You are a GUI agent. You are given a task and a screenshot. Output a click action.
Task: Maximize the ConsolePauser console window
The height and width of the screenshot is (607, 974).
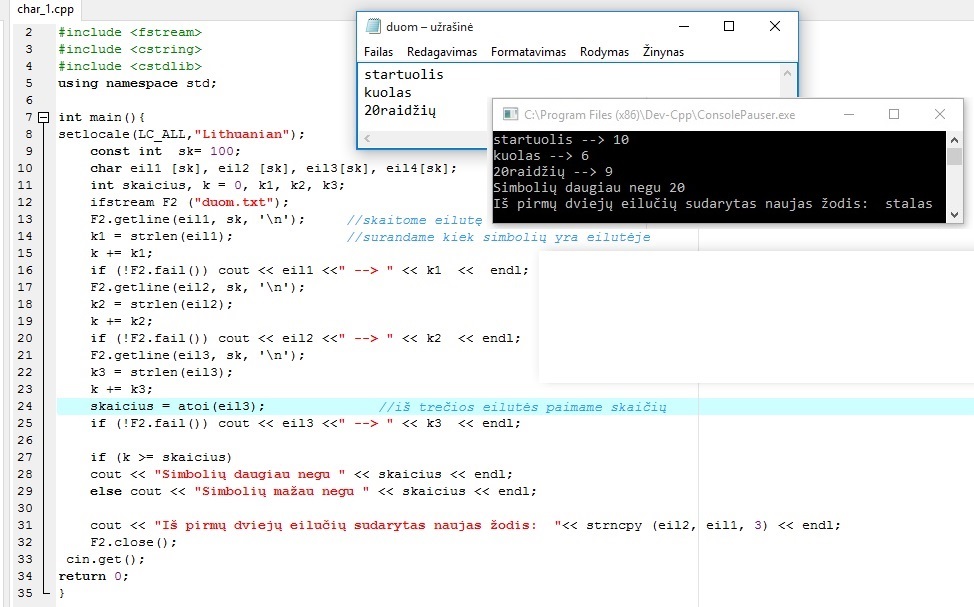pyautogui.click(x=894, y=114)
